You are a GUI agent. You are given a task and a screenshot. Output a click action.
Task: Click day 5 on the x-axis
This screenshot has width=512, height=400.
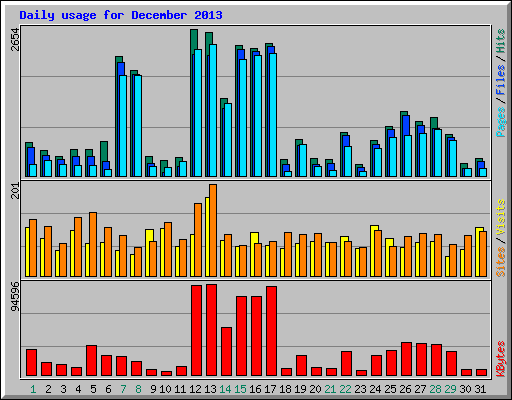(x=93, y=389)
